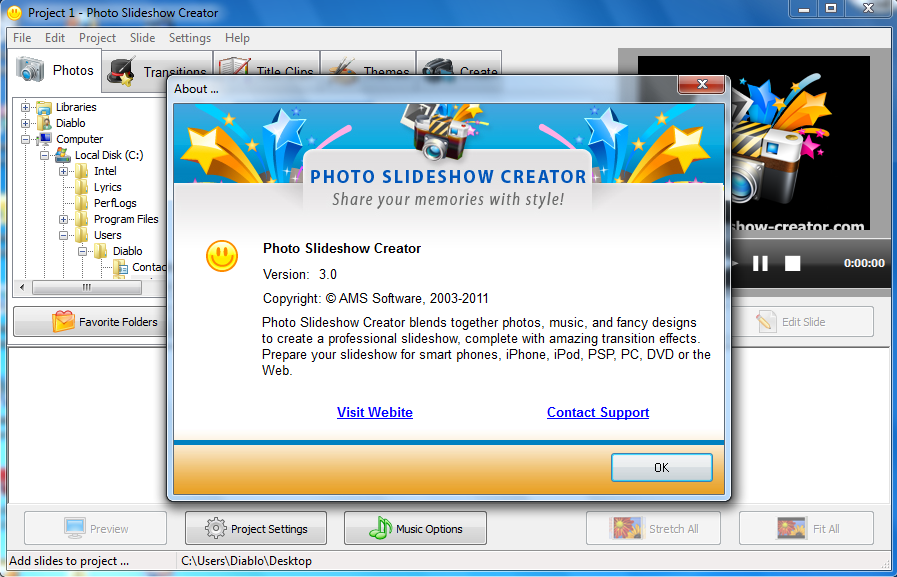897x577 pixels.
Task: Open the Project menu
Action: 97,38
